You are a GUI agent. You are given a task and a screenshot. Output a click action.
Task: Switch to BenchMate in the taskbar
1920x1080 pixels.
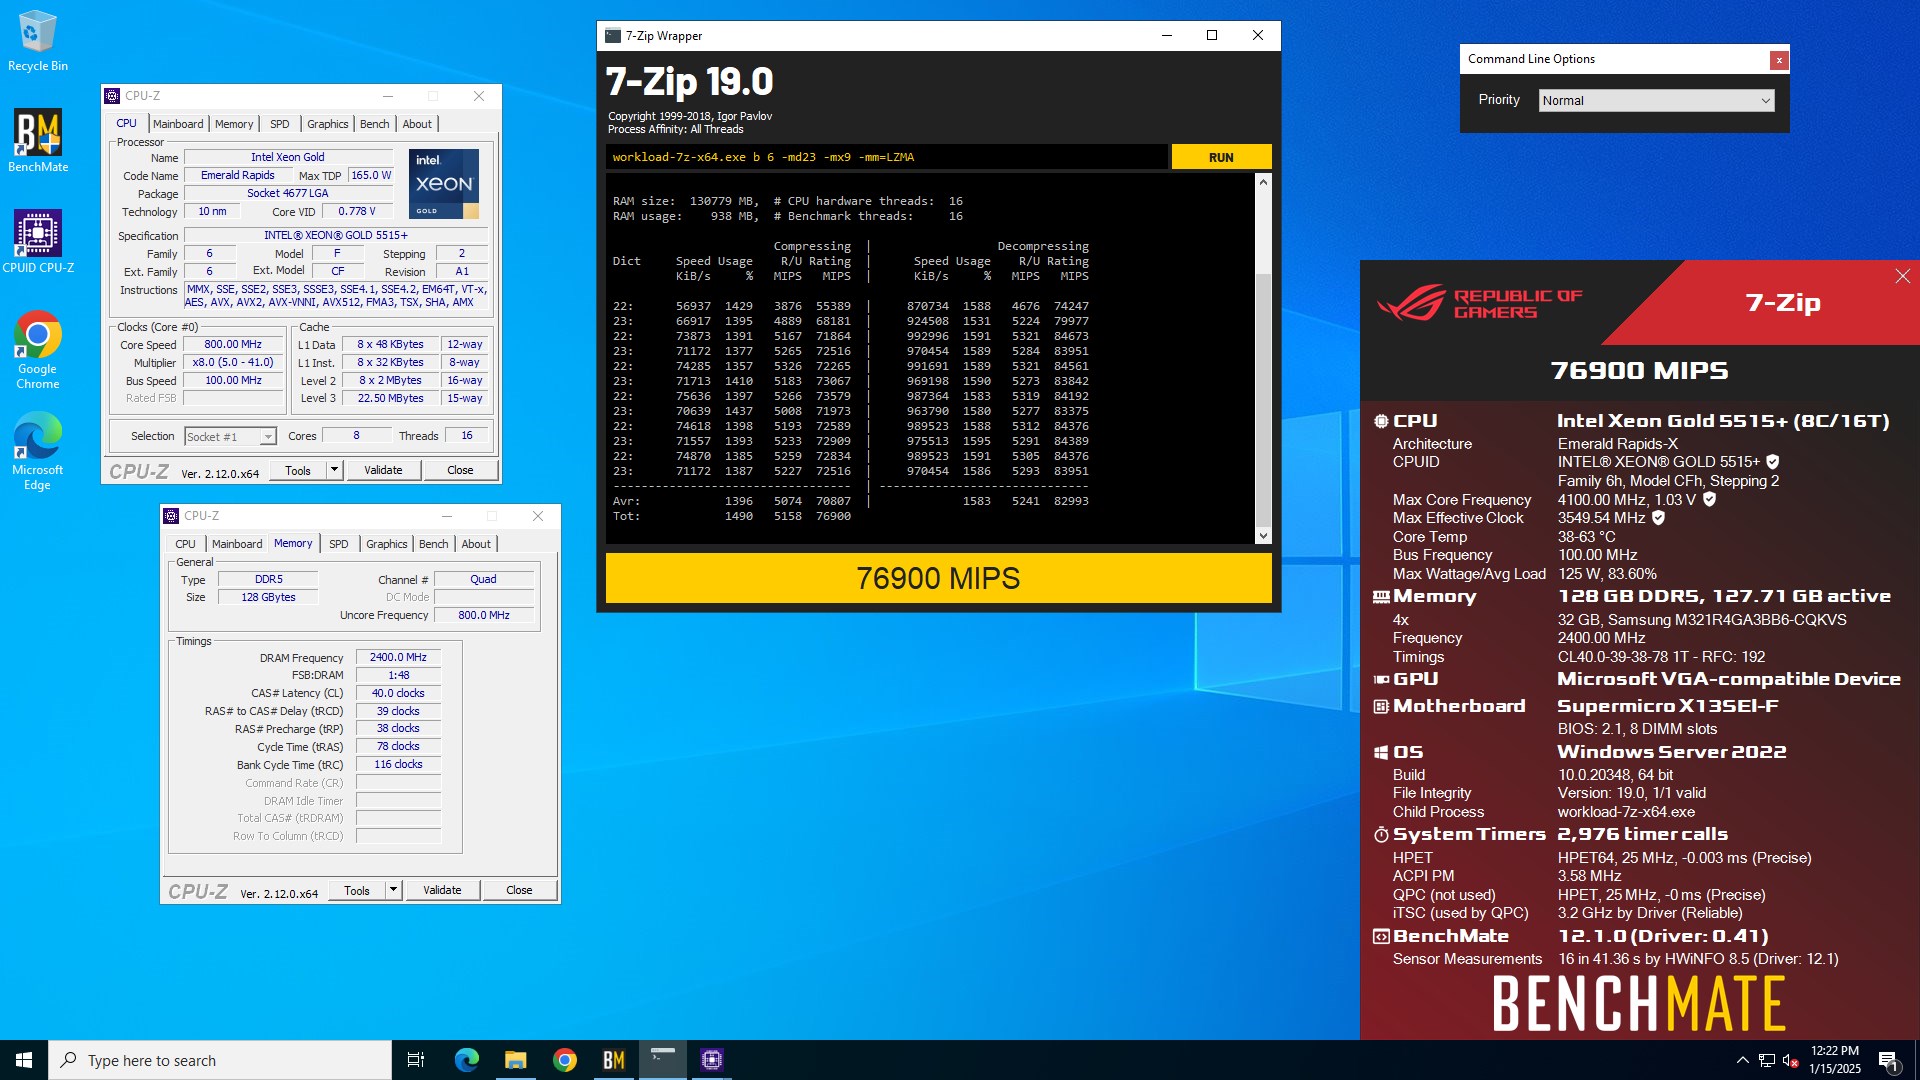pyautogui.click(x=614, y=1060)
